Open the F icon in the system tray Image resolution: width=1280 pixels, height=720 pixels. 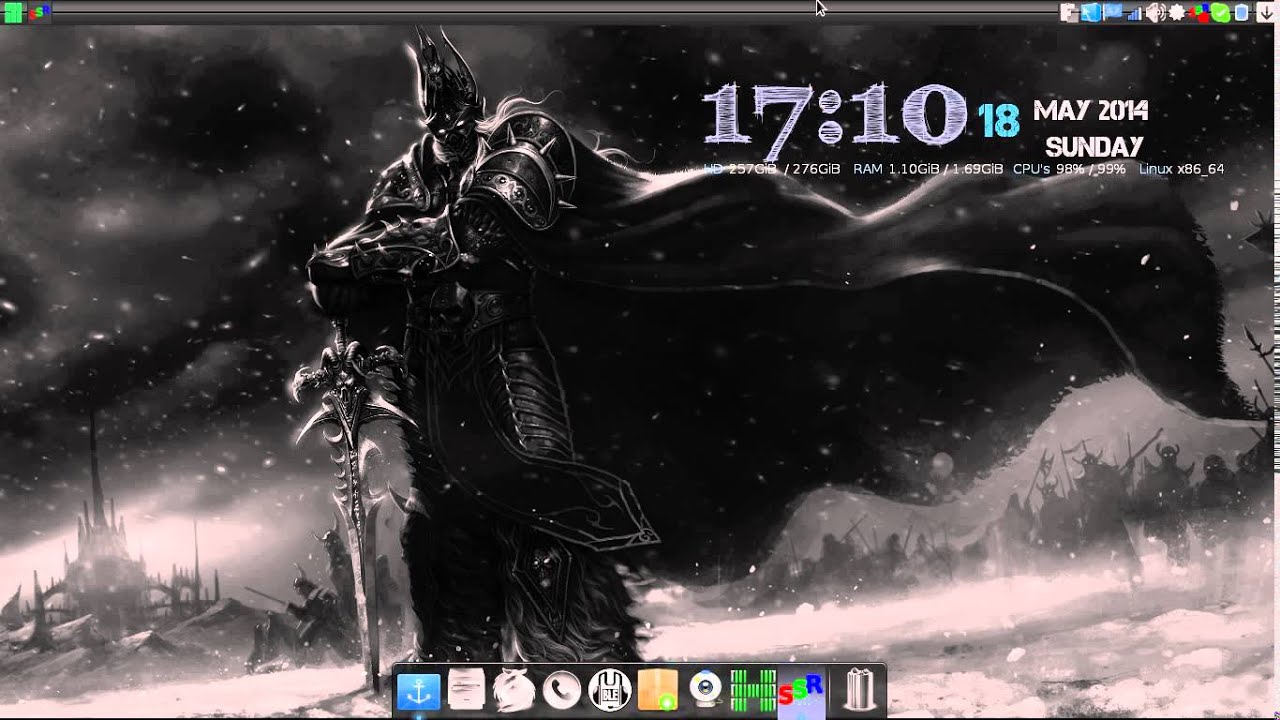coord(1068,13)
